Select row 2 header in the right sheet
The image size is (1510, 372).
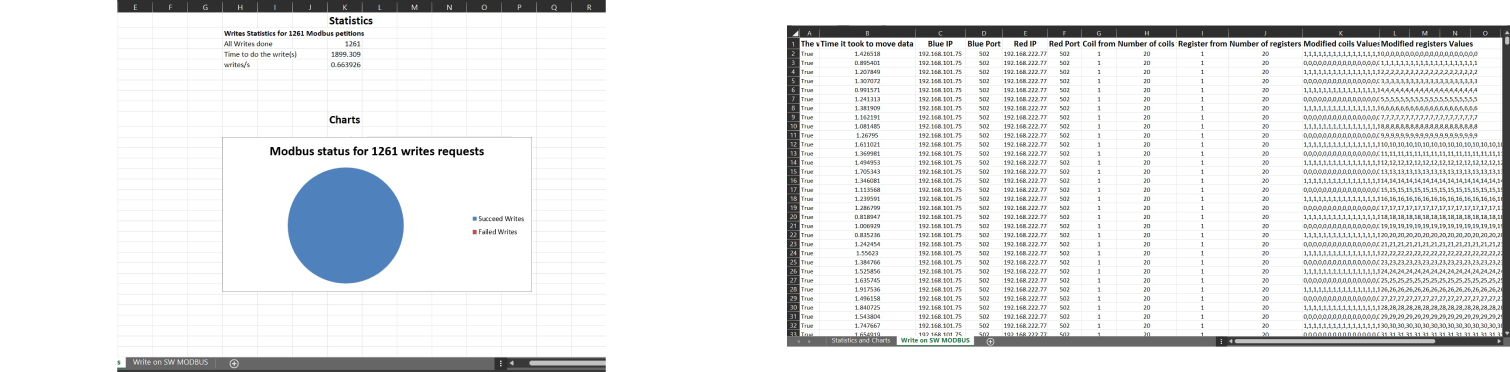tap(793, 53)
